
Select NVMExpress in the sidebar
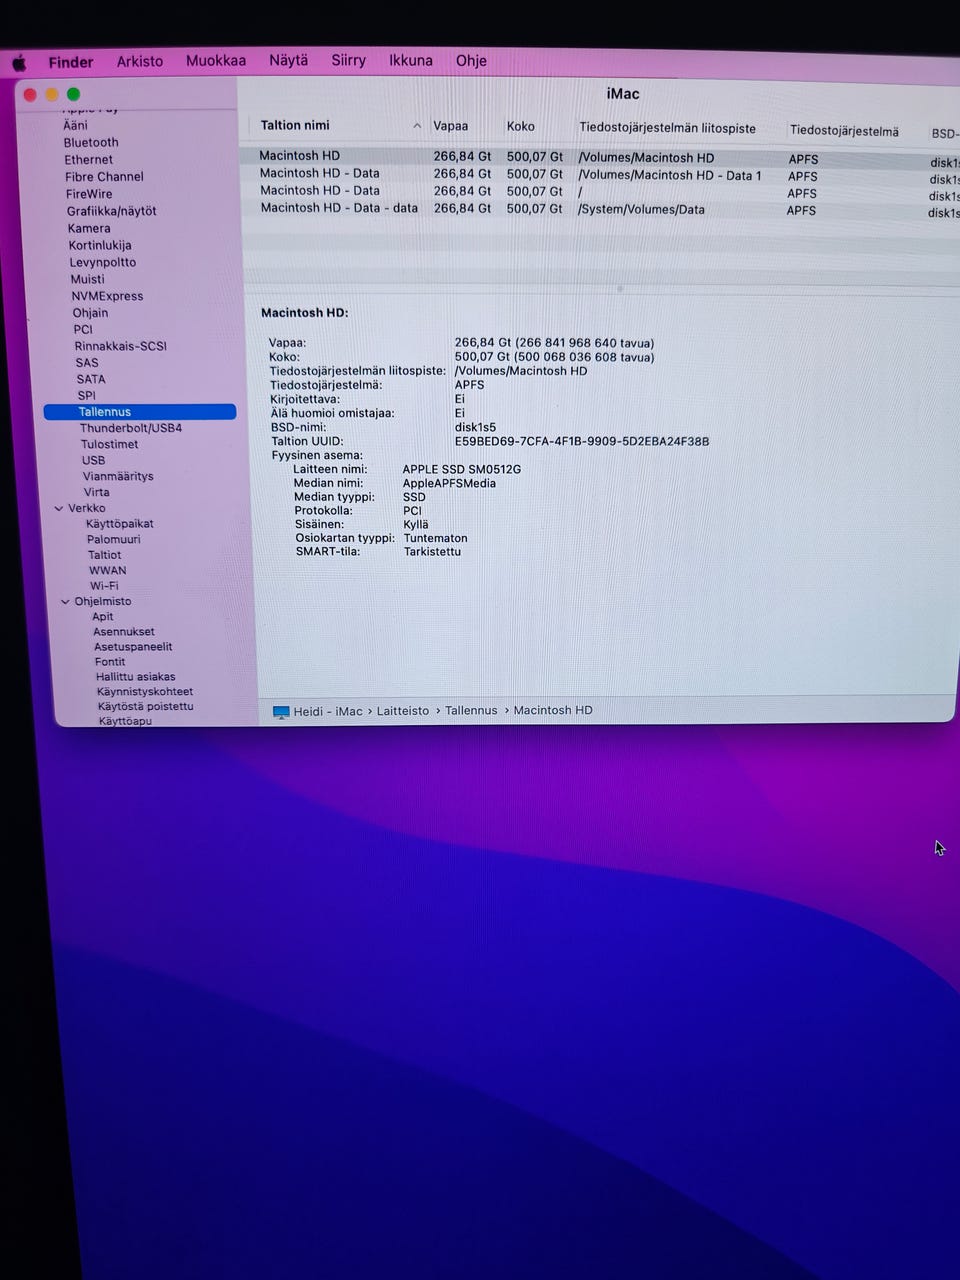tap(107, 296)
